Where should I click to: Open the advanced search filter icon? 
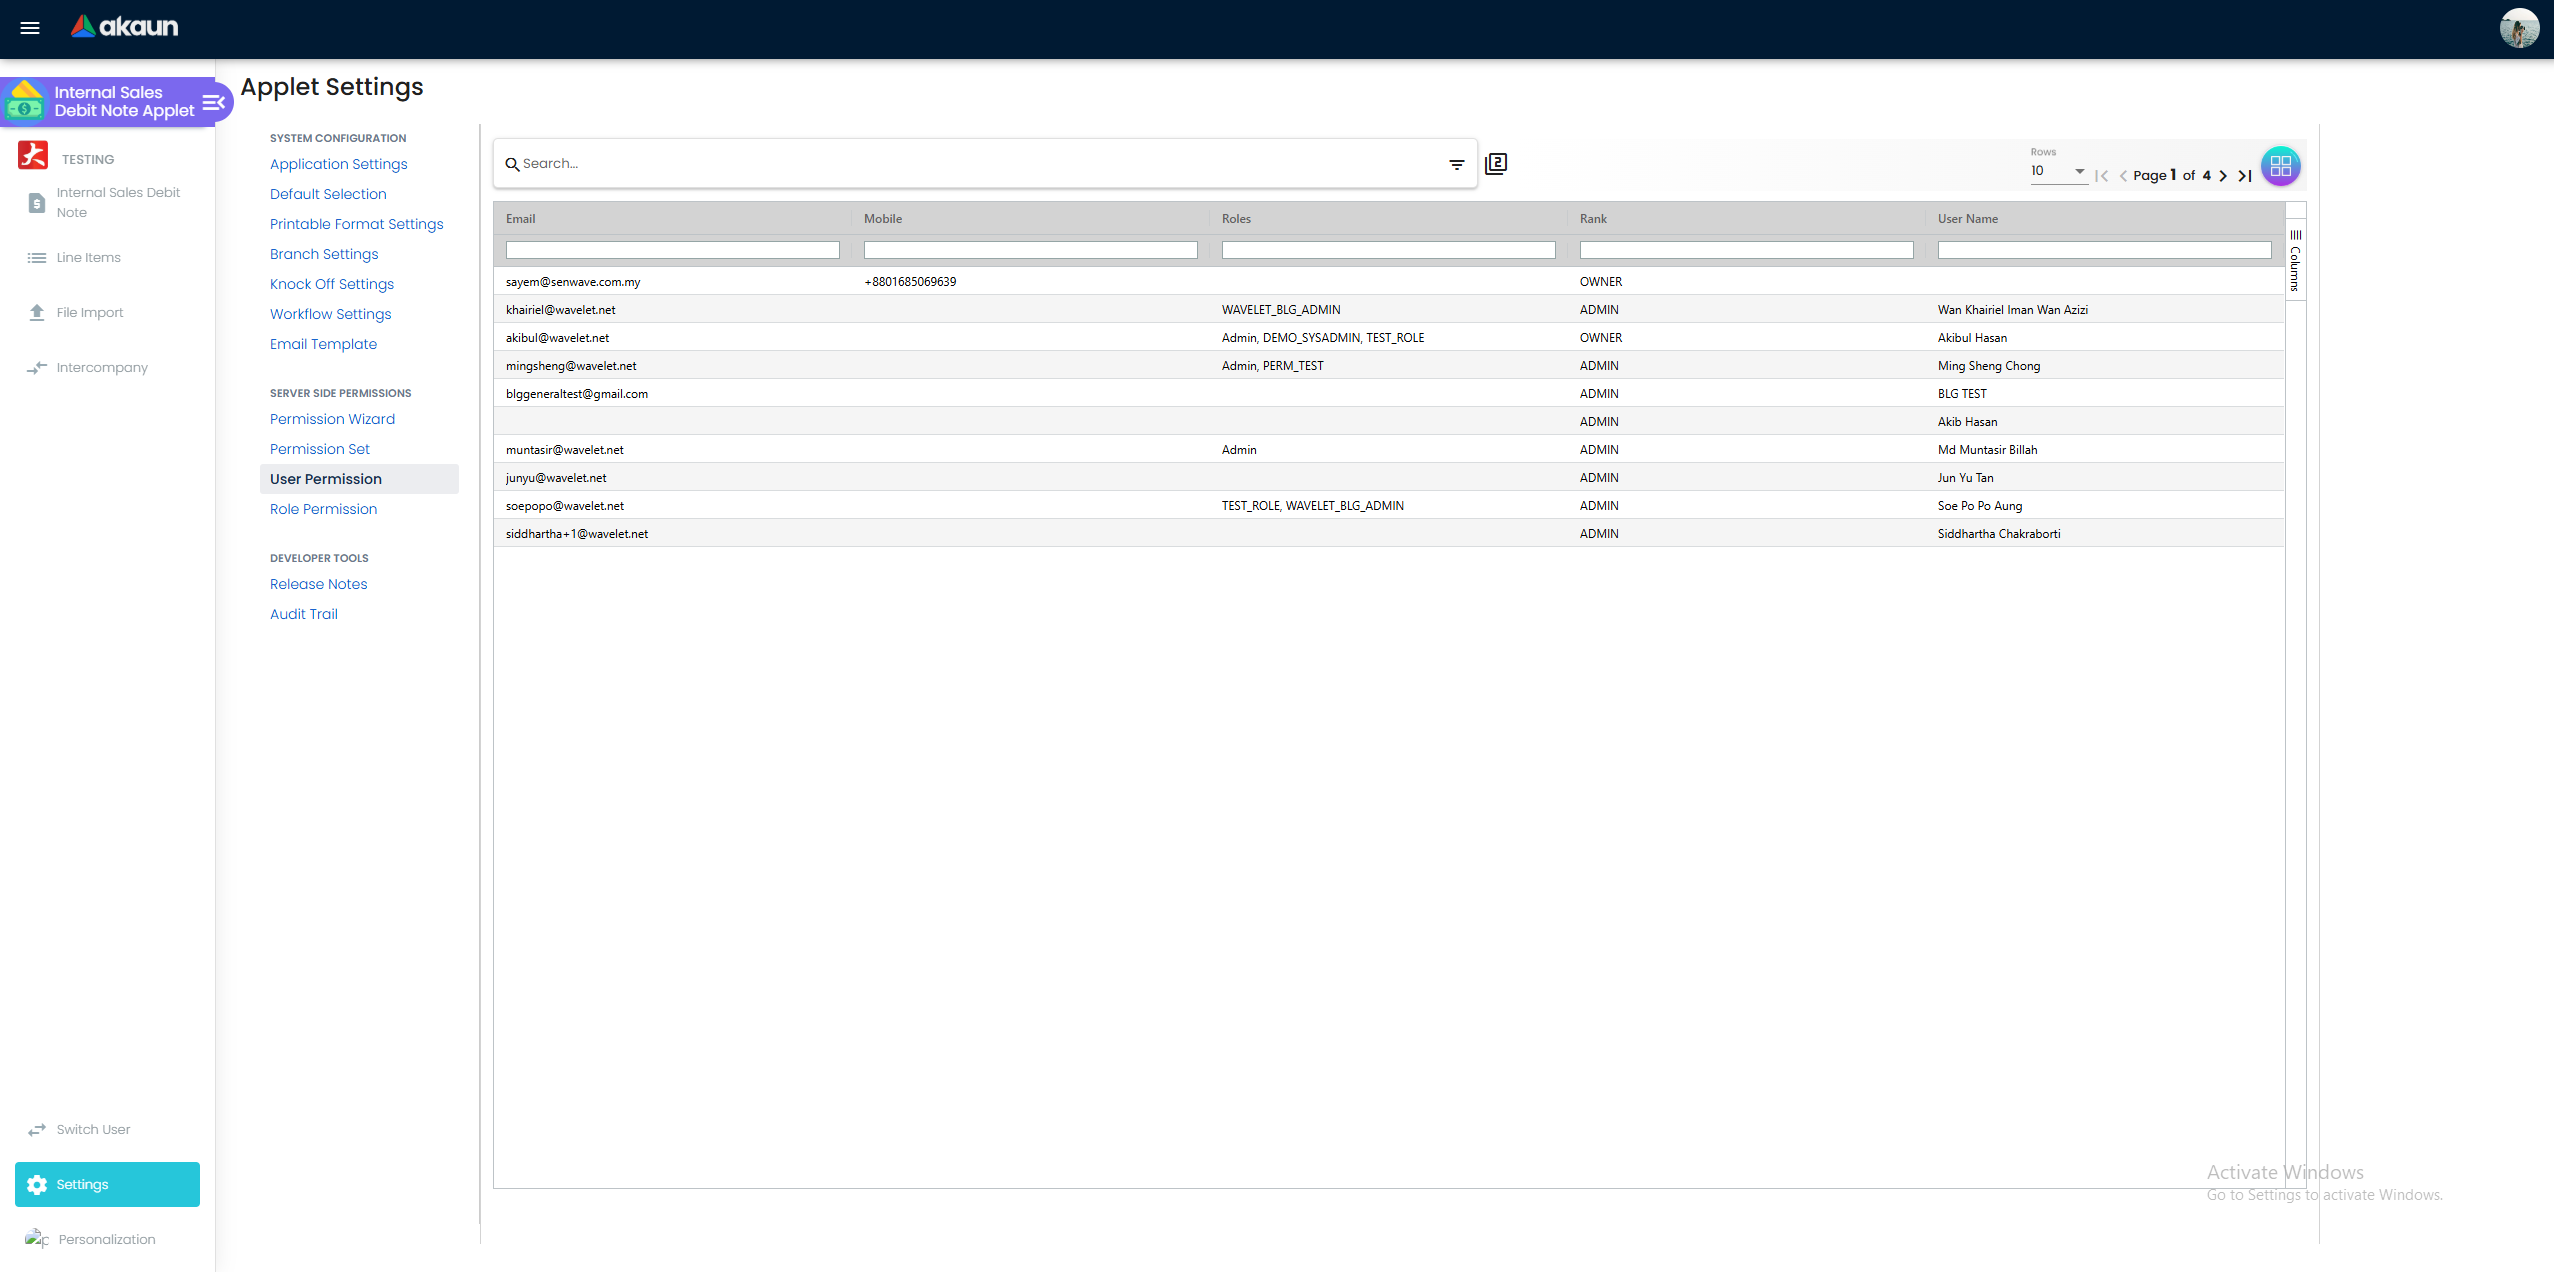[1457, 164]
